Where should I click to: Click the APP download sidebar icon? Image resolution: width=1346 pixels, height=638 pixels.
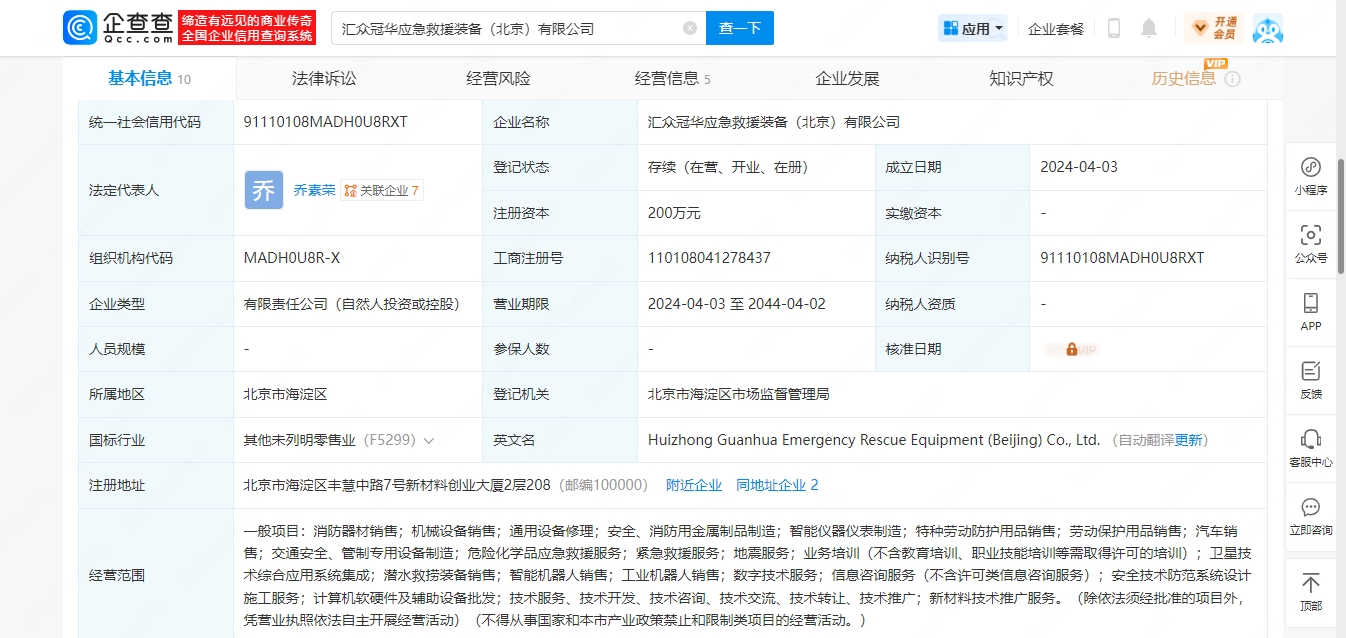coord(1310,312)
